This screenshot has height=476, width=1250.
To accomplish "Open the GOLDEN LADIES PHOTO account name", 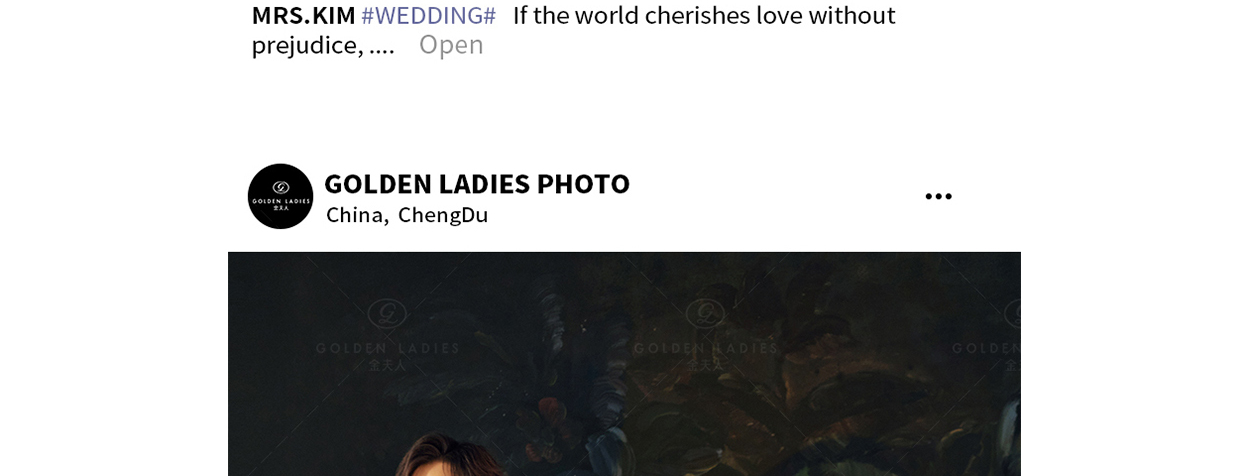I will [477, 183].
